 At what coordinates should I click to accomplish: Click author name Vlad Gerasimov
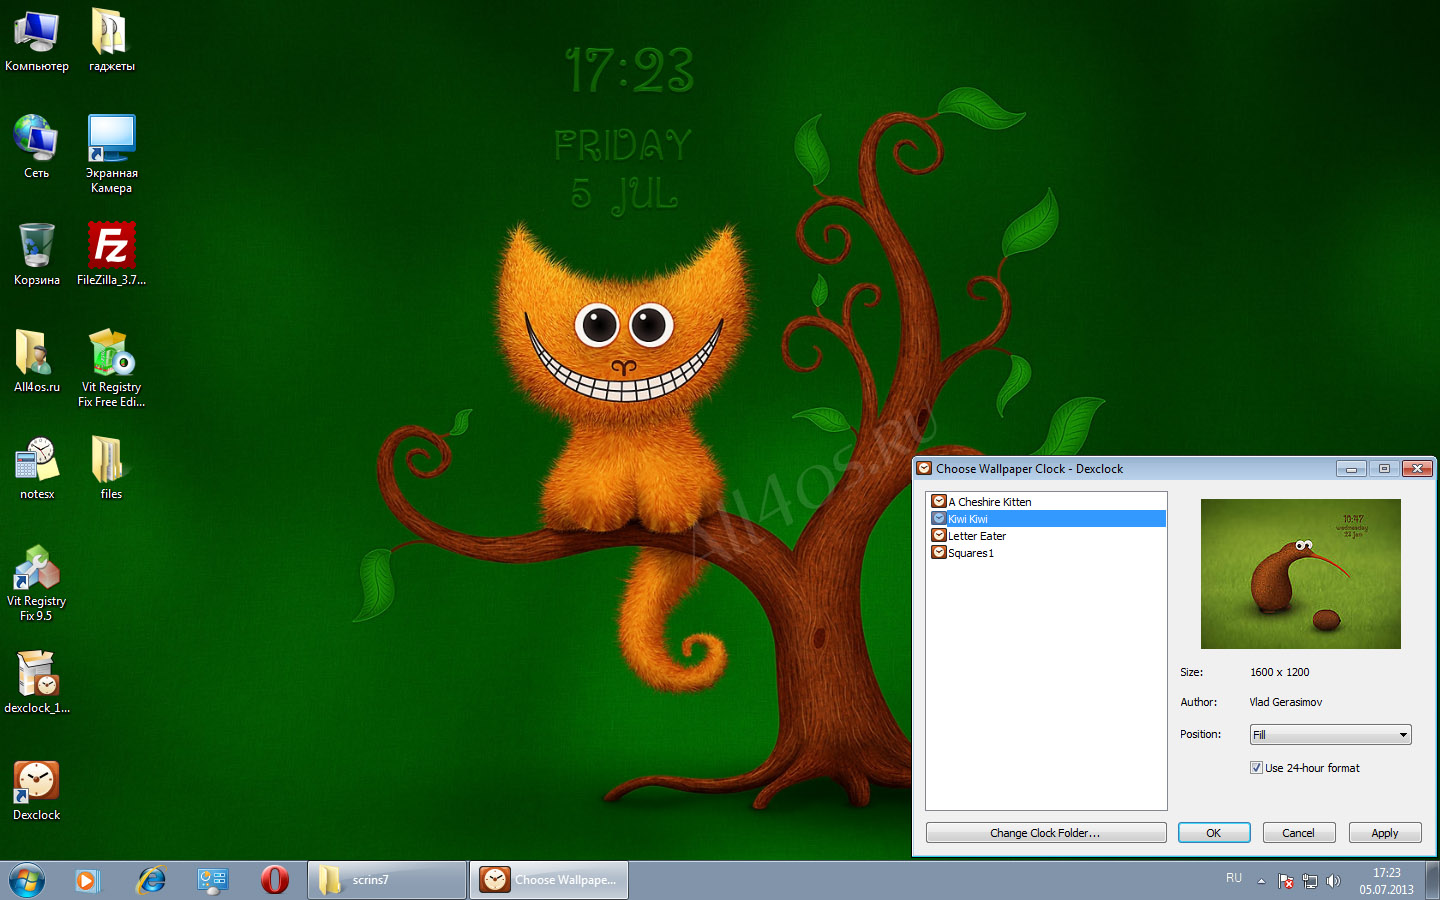(1286, 702)
